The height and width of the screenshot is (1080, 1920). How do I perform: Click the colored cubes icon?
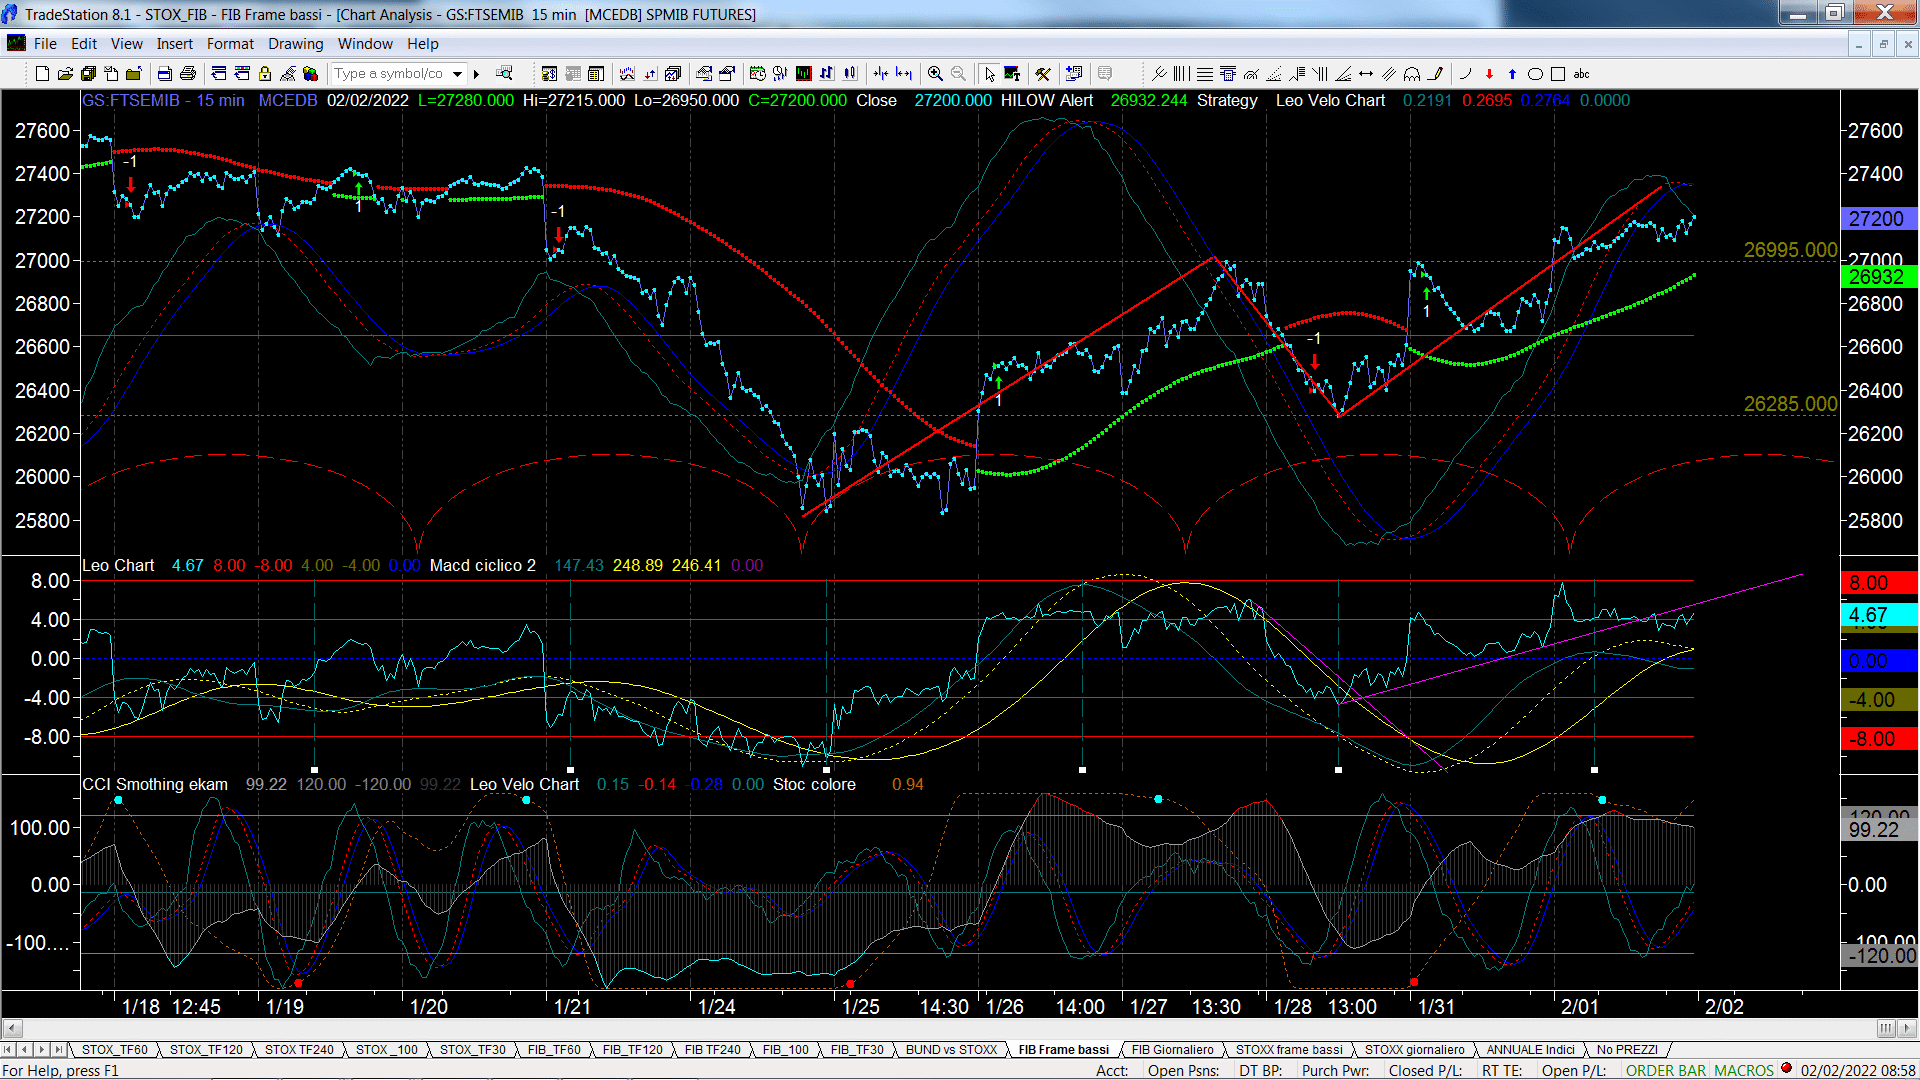tap(310, 74)
